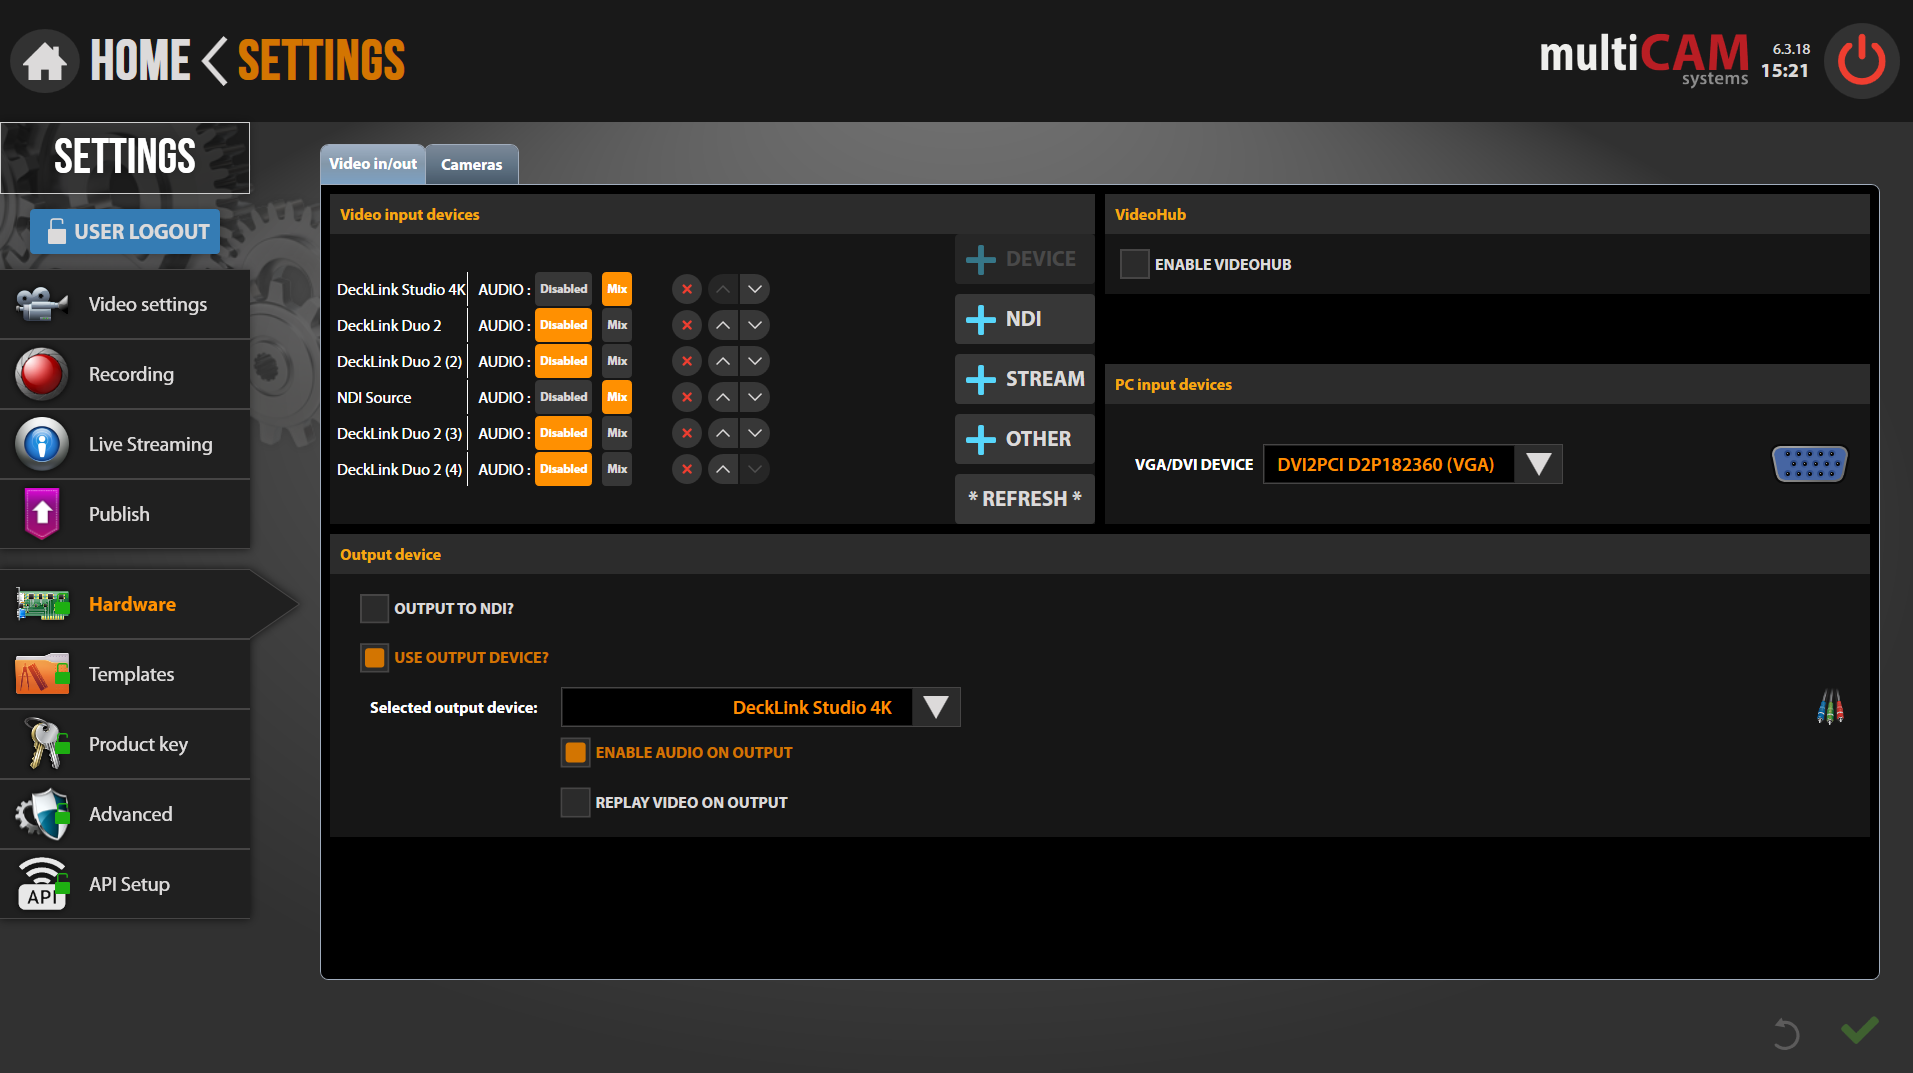This screenshot has height=1073, width=1913.
Task: Remove the DeckLink Studio 4K input device
Action: tap(687, 289)
